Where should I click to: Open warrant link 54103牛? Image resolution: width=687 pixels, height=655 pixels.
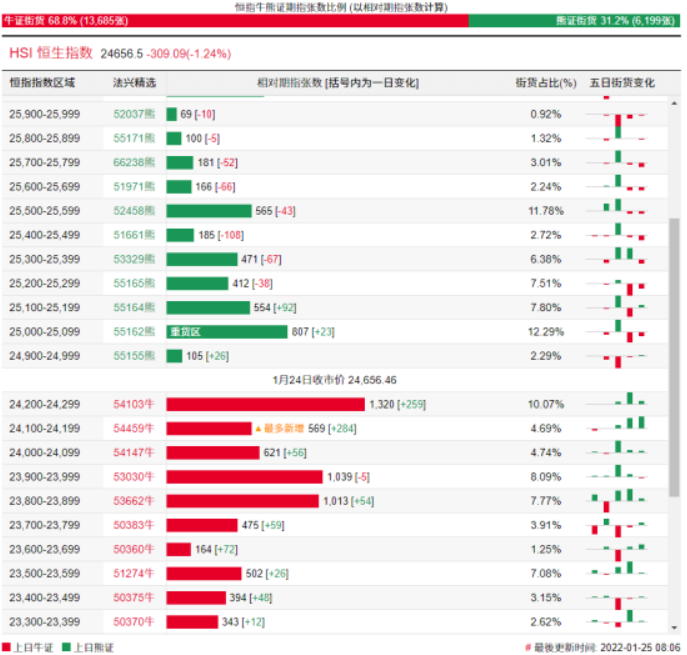(x=134, y=404)
